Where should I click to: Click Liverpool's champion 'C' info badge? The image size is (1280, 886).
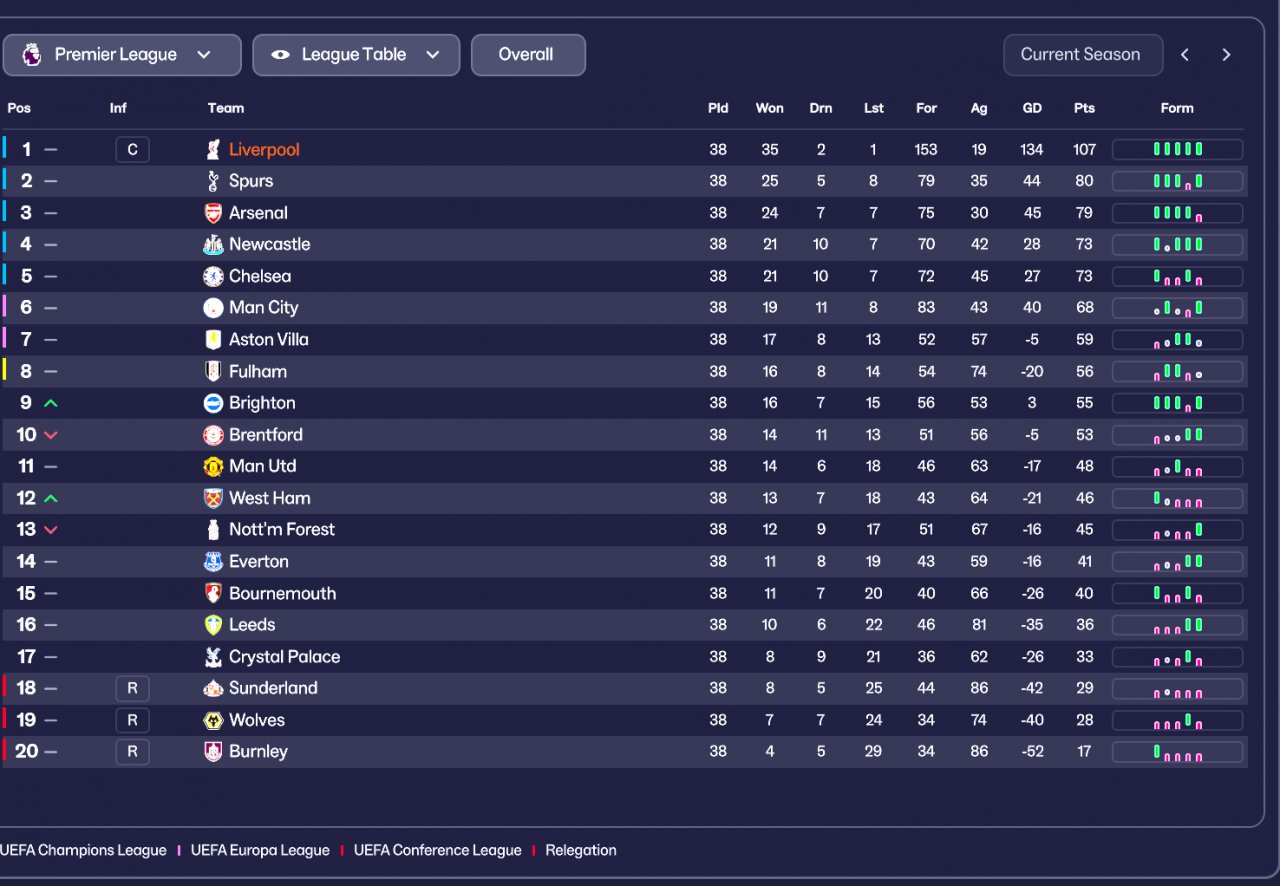pyautogui.click(x=132, y=150)
